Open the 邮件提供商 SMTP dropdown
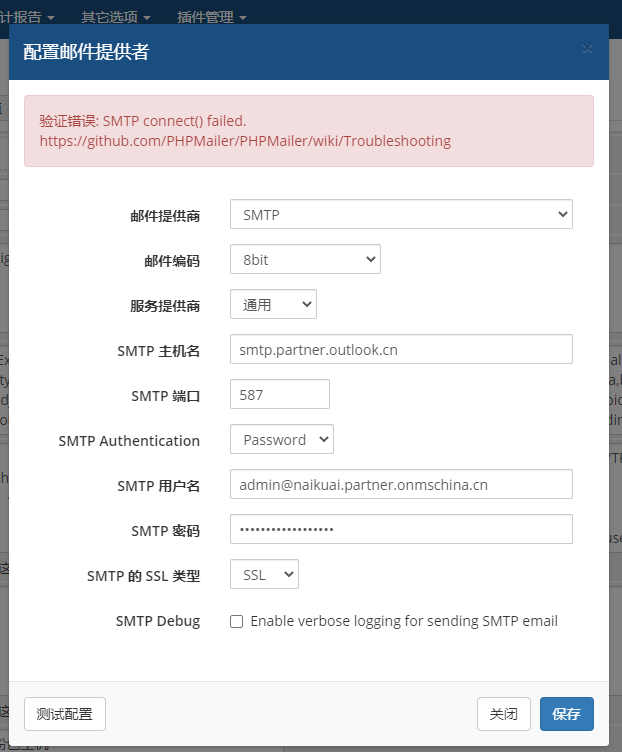 tap(401, 214)
